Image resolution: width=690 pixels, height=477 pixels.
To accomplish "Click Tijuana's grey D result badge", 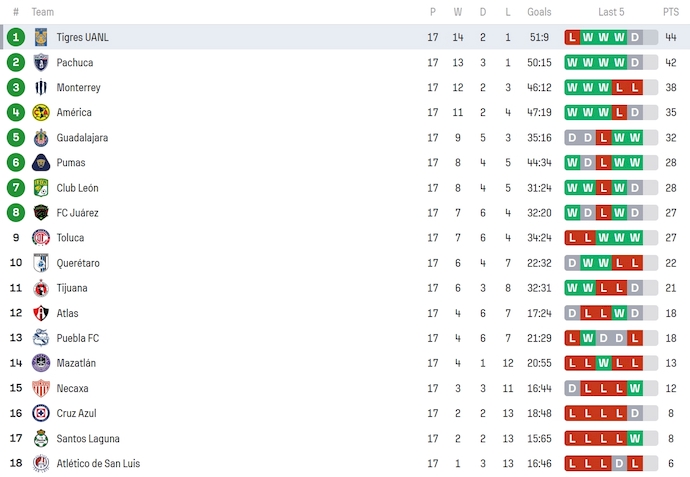I will [x=635, y=288].
